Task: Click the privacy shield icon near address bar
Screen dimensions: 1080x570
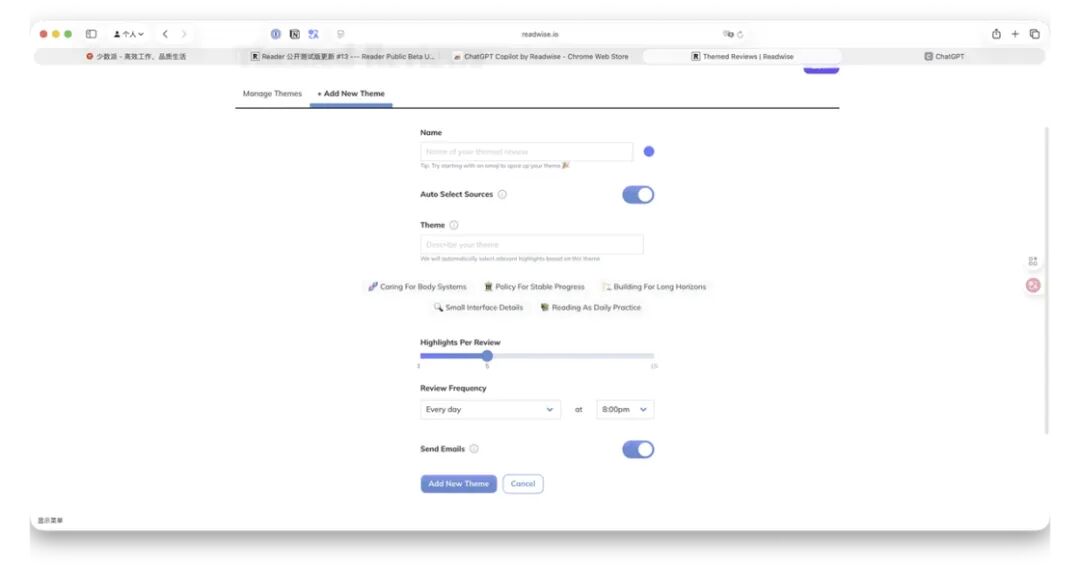Action: click(x=340, y=34)
